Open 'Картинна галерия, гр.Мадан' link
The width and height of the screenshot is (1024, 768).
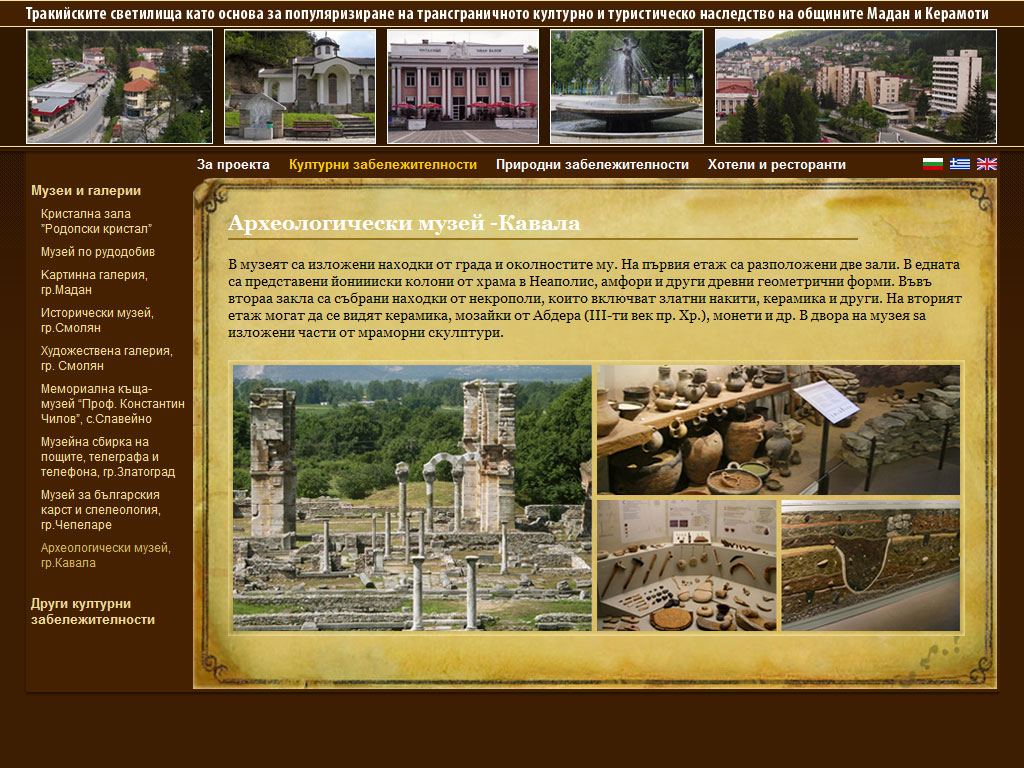(x=94, y=282)
